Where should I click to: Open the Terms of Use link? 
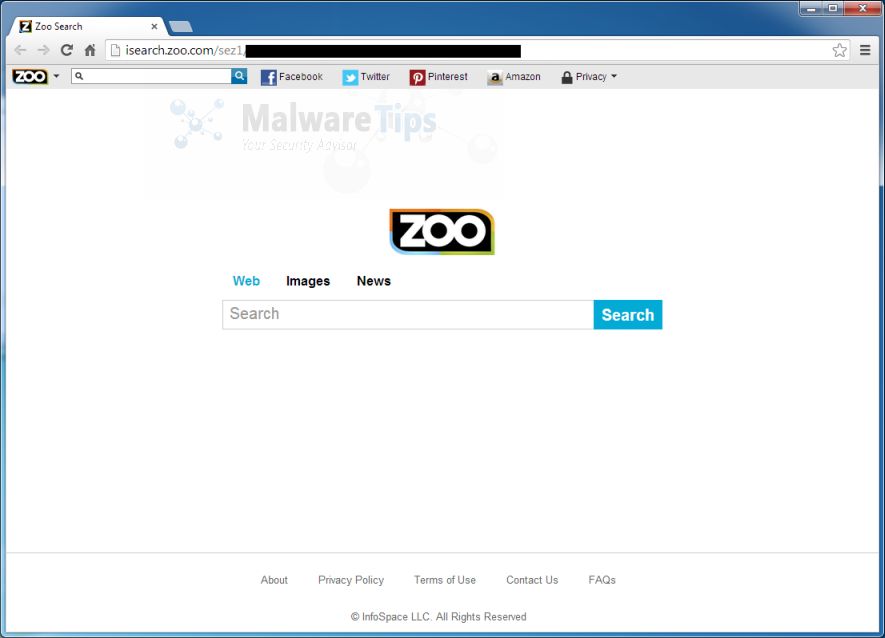[445, 580]
